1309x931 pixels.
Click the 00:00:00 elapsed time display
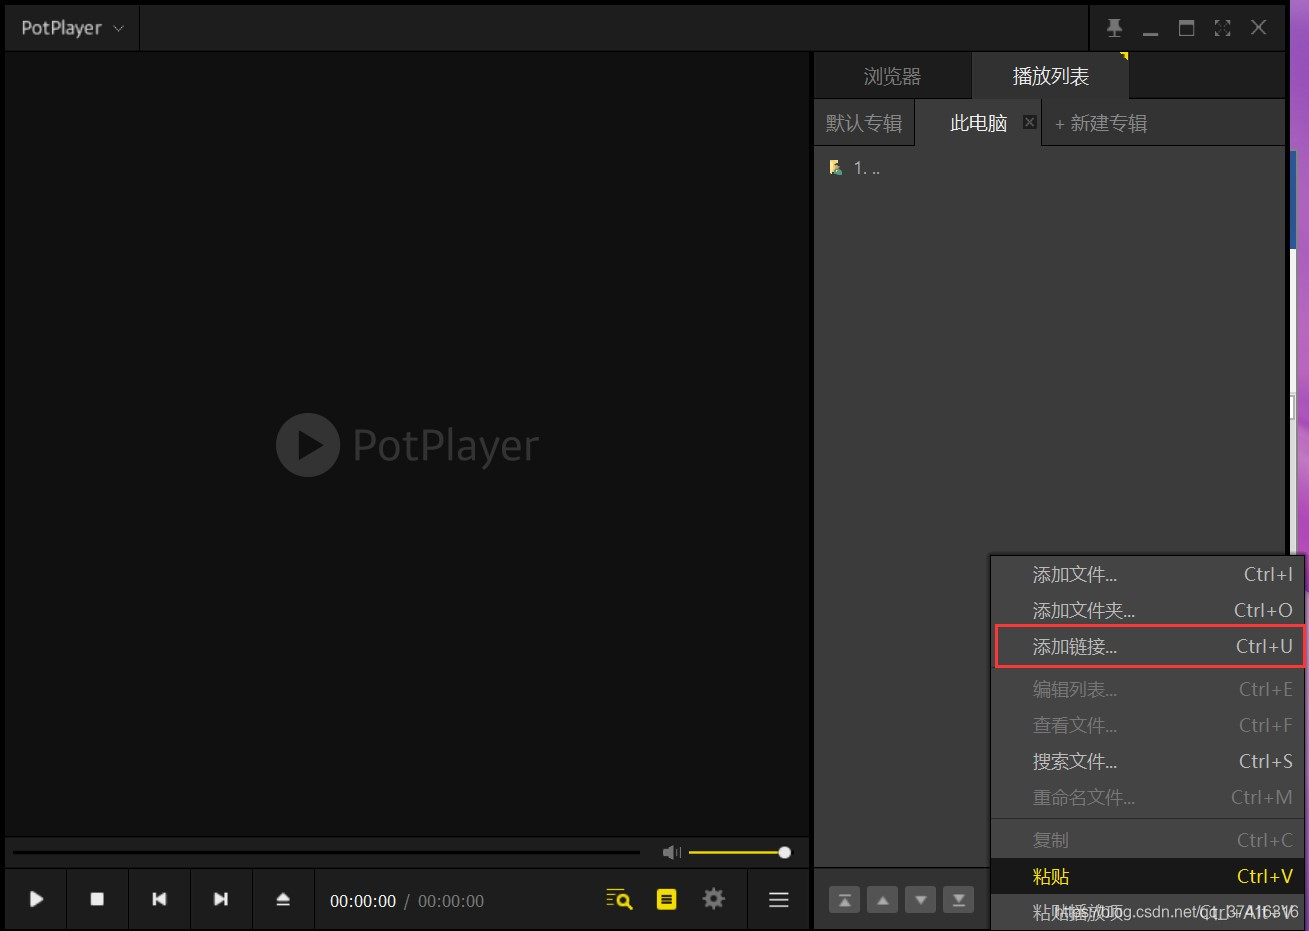coord(363,901)
